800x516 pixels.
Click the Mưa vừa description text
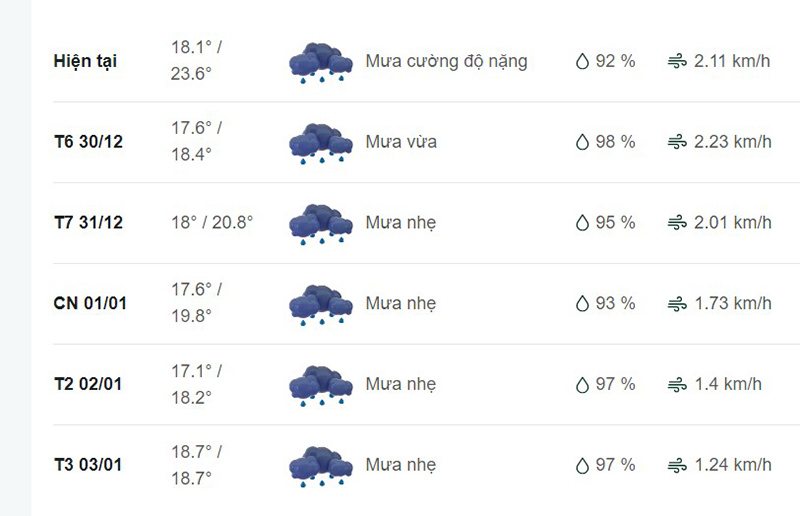401,142
